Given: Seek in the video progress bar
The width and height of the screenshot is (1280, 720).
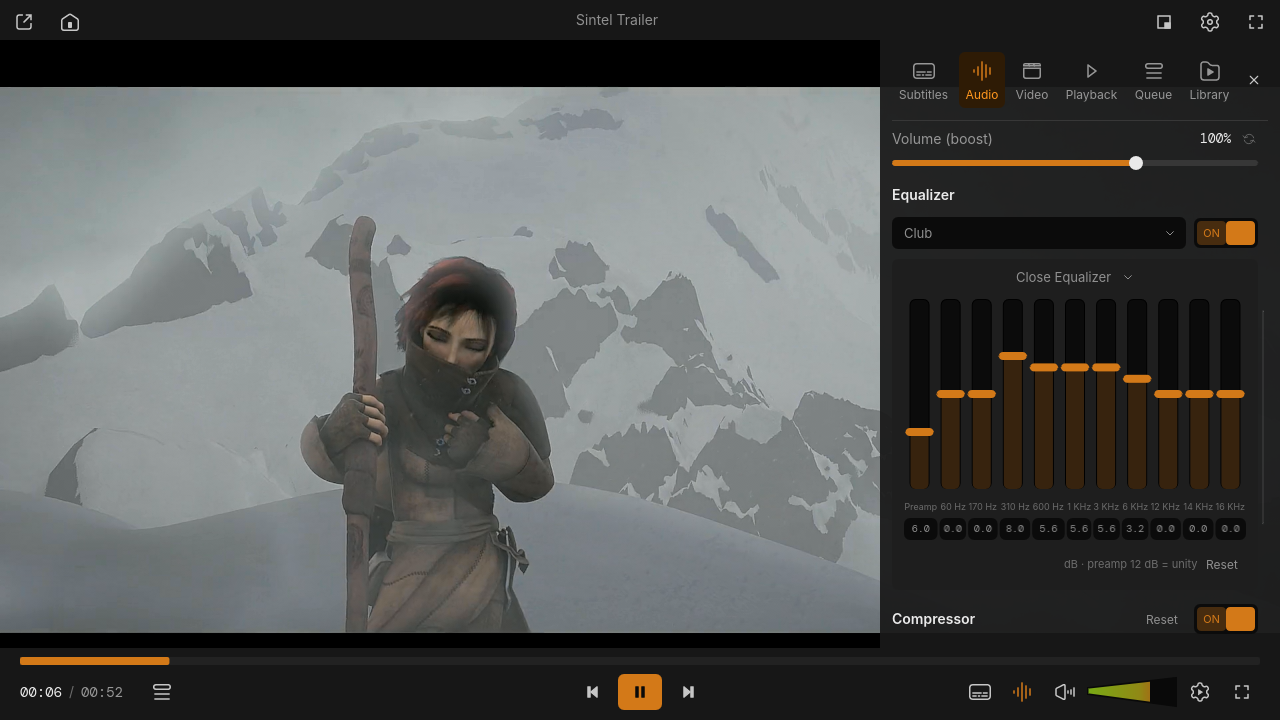Looking at the screenshot, I should (640, 661).
